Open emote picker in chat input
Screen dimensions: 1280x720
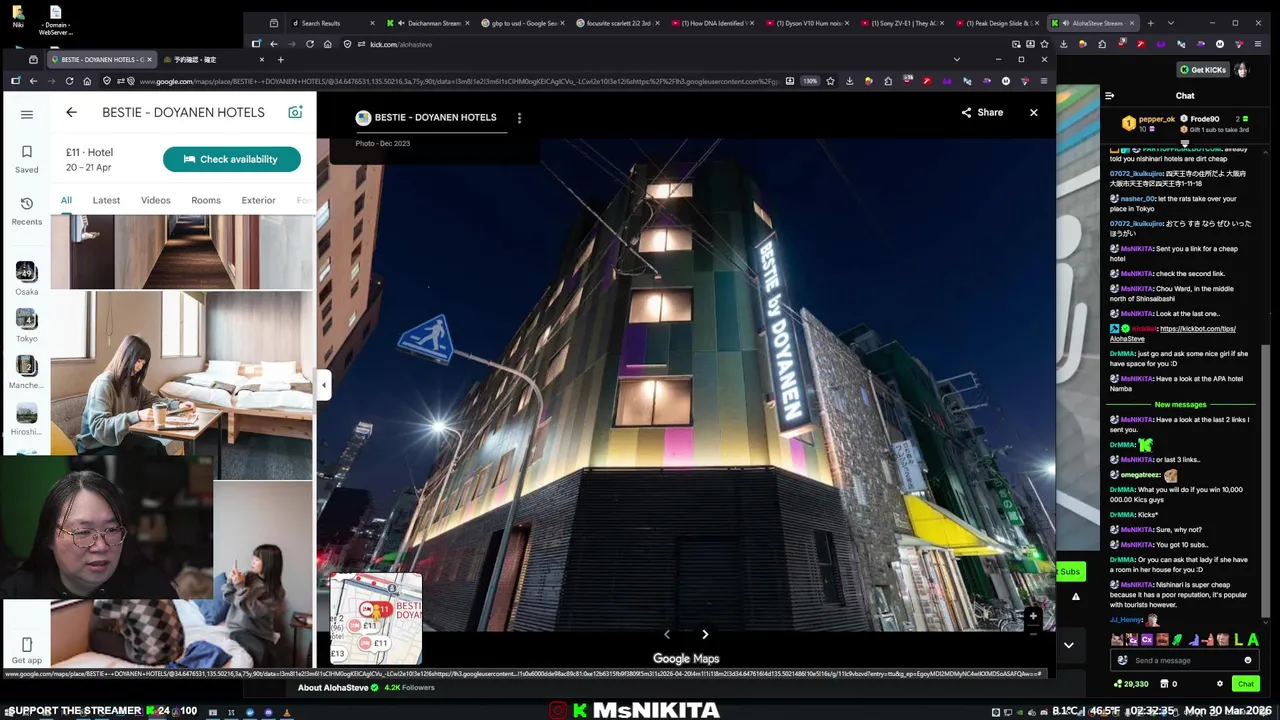[1247, 660]
